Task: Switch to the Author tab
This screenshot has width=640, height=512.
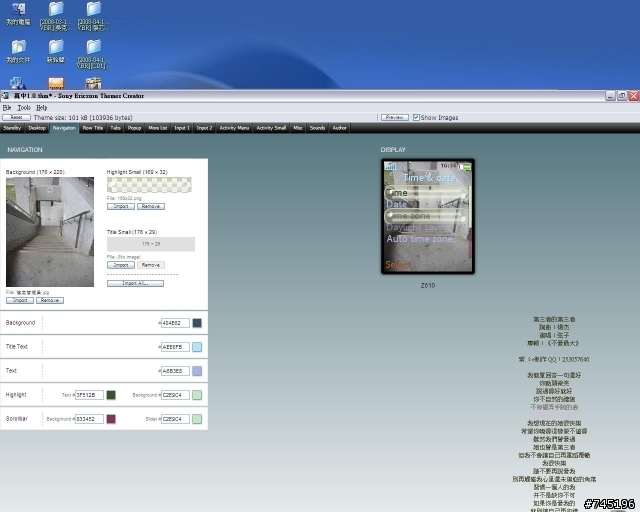Action: pyautogui.click(x=339, y=128)
